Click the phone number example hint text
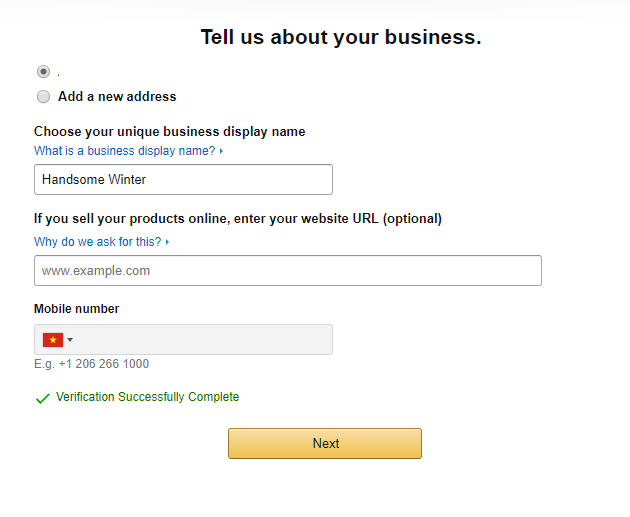The width and height of the screenshot is (630, 517). 91,364
